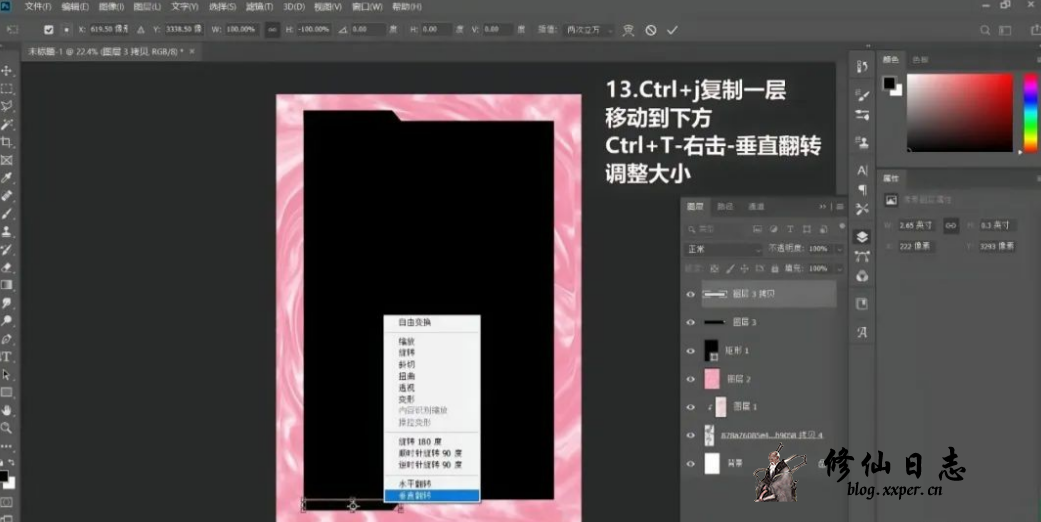This screenshot has height=522, width=1041.
Task: Select the Move tool in the toolbar
Action: click(7, 71)
